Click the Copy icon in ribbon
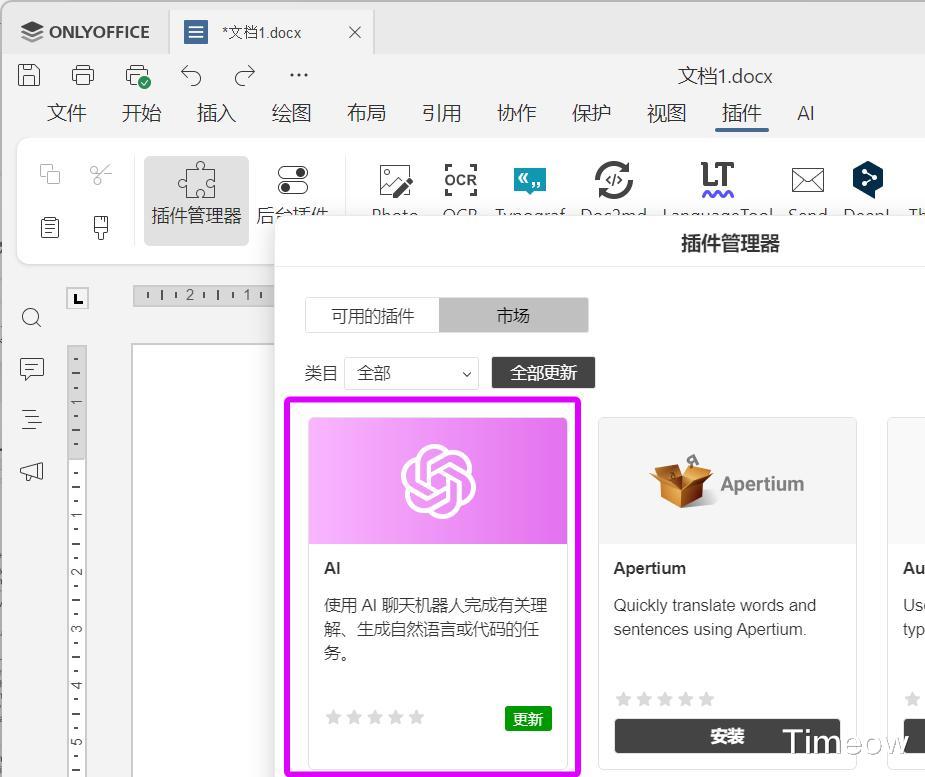The width and height of the screenshot is (925, 777). click(50, 174)
